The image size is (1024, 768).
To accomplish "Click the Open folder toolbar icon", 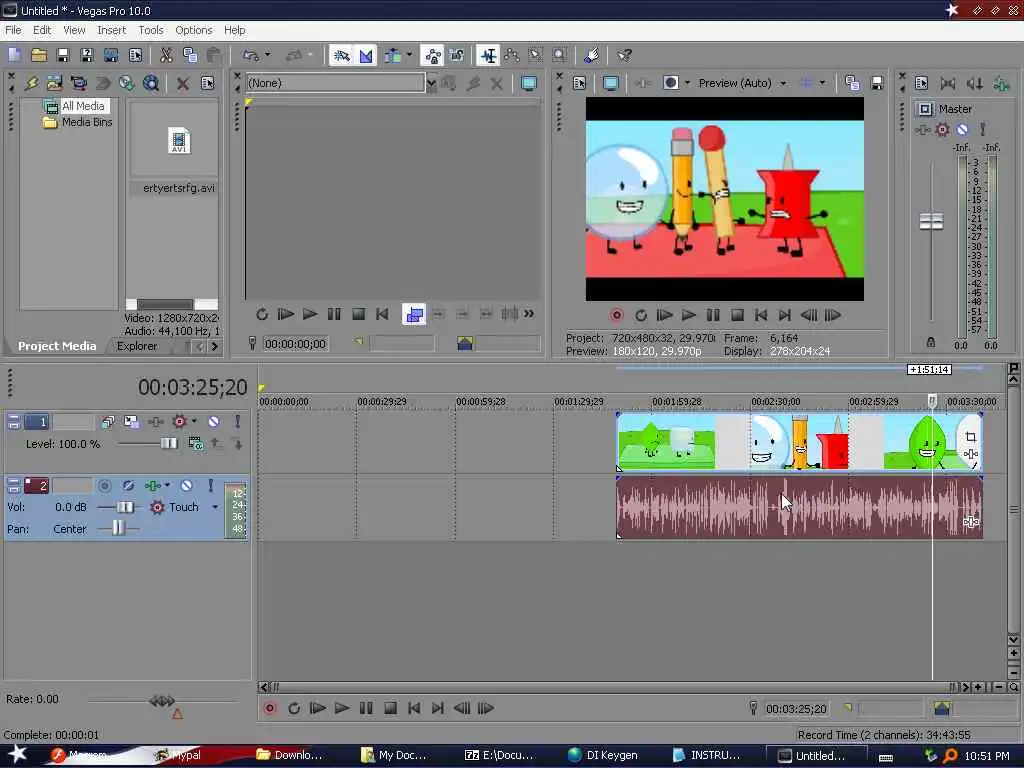I will click(39, 56).
